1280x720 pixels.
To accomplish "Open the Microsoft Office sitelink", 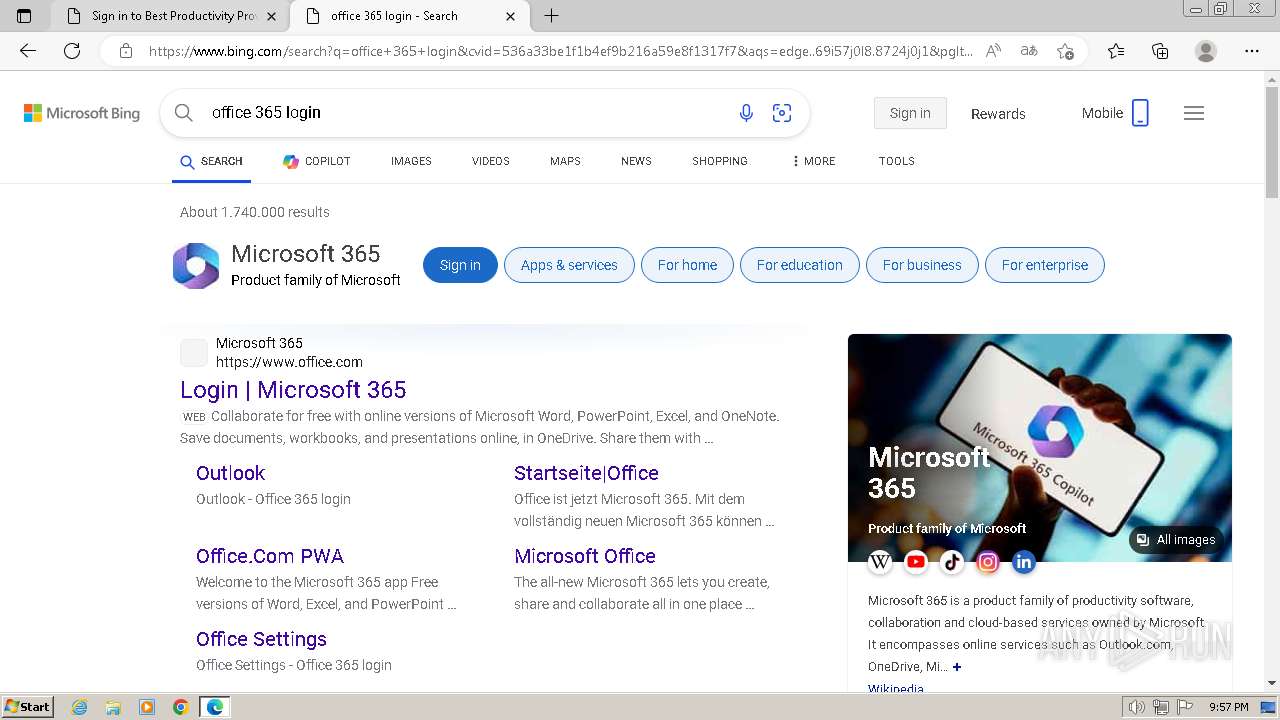I will tap(585, 556).
